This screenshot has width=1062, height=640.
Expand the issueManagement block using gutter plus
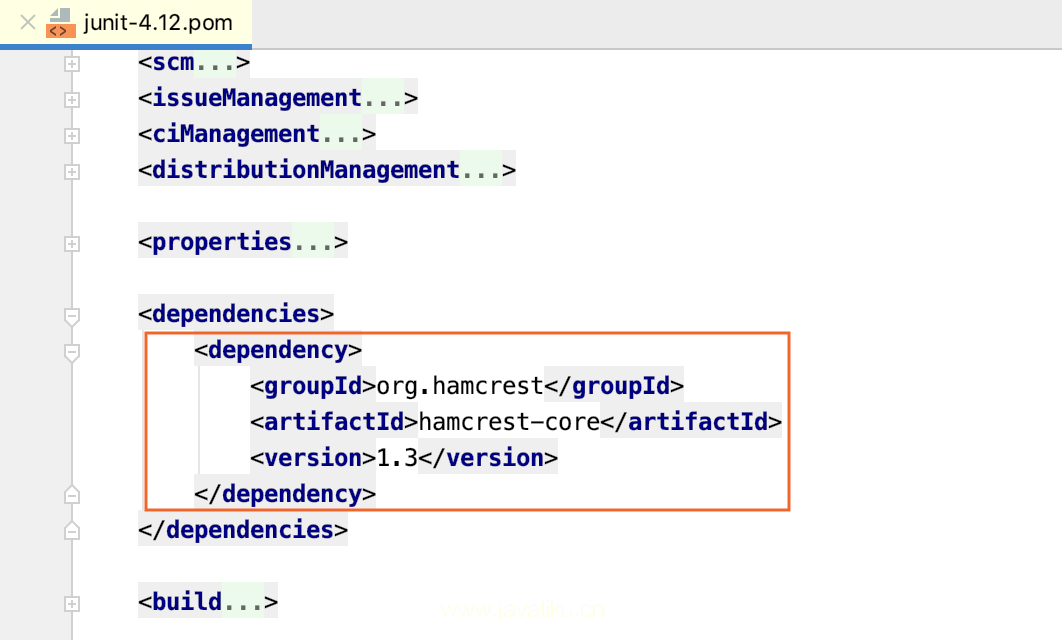(71, 99)
